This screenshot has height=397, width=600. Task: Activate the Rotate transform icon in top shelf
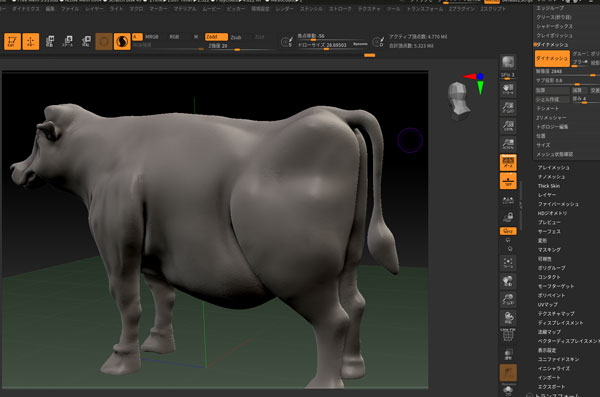(x=86, y=41)
